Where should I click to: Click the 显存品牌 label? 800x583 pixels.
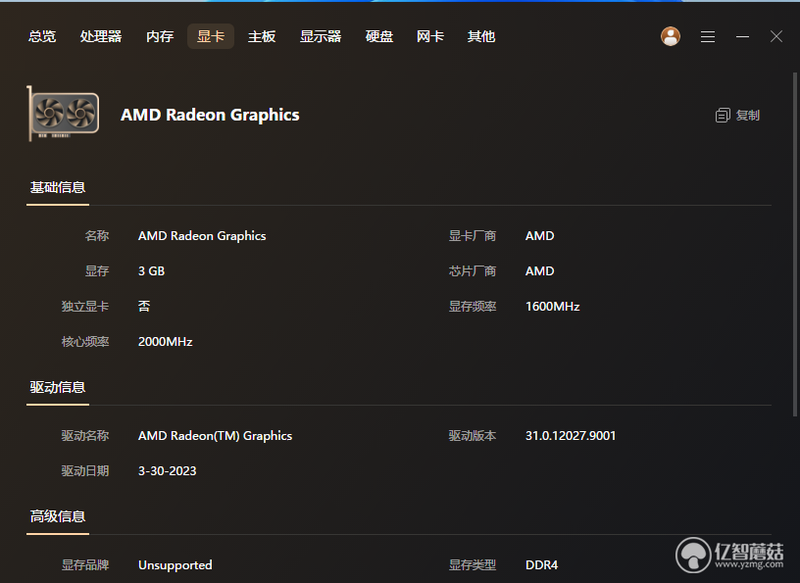click(x=85, y=565)
